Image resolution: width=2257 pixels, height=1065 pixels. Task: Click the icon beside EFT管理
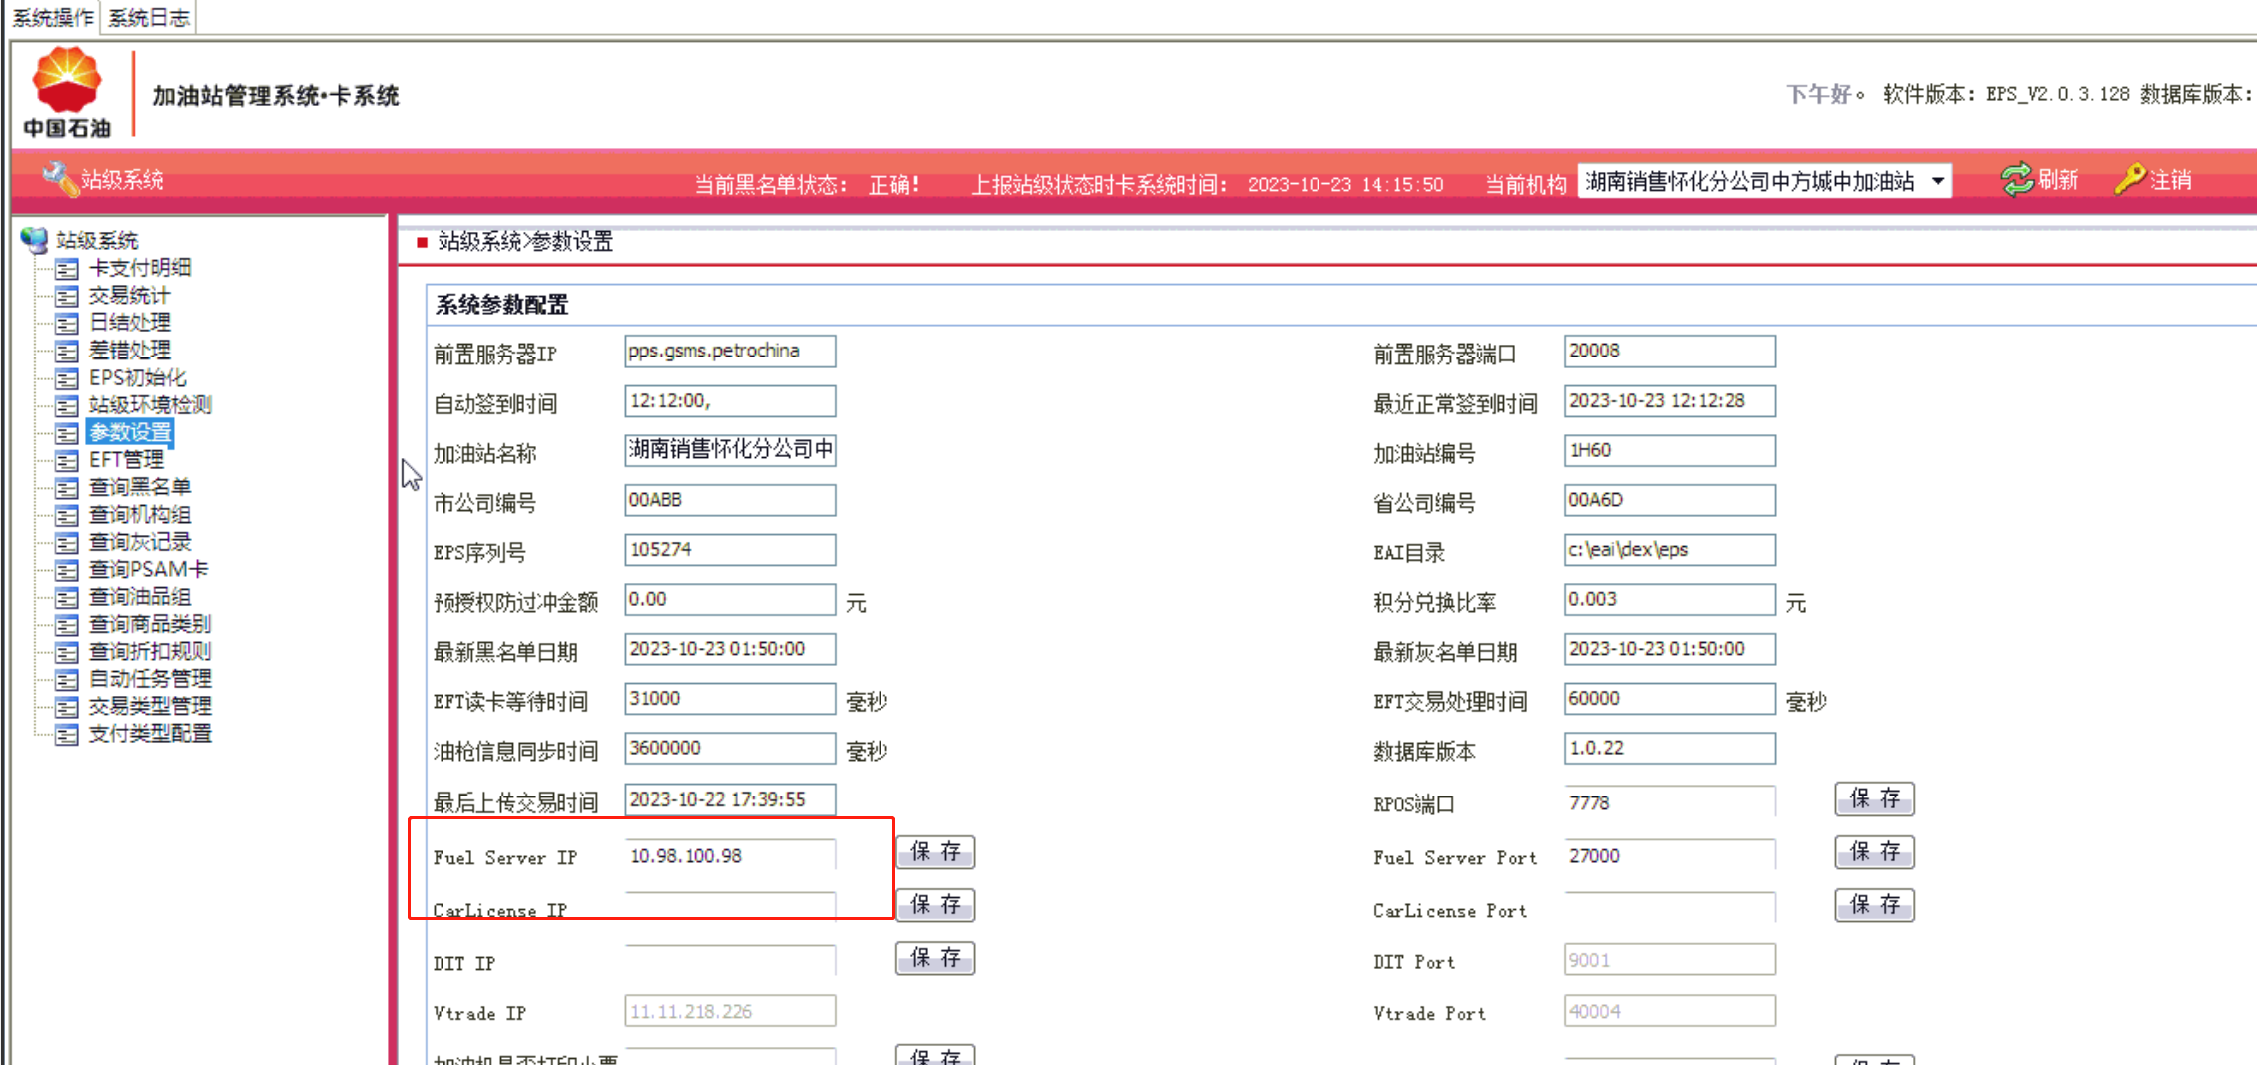click(67, 461)
